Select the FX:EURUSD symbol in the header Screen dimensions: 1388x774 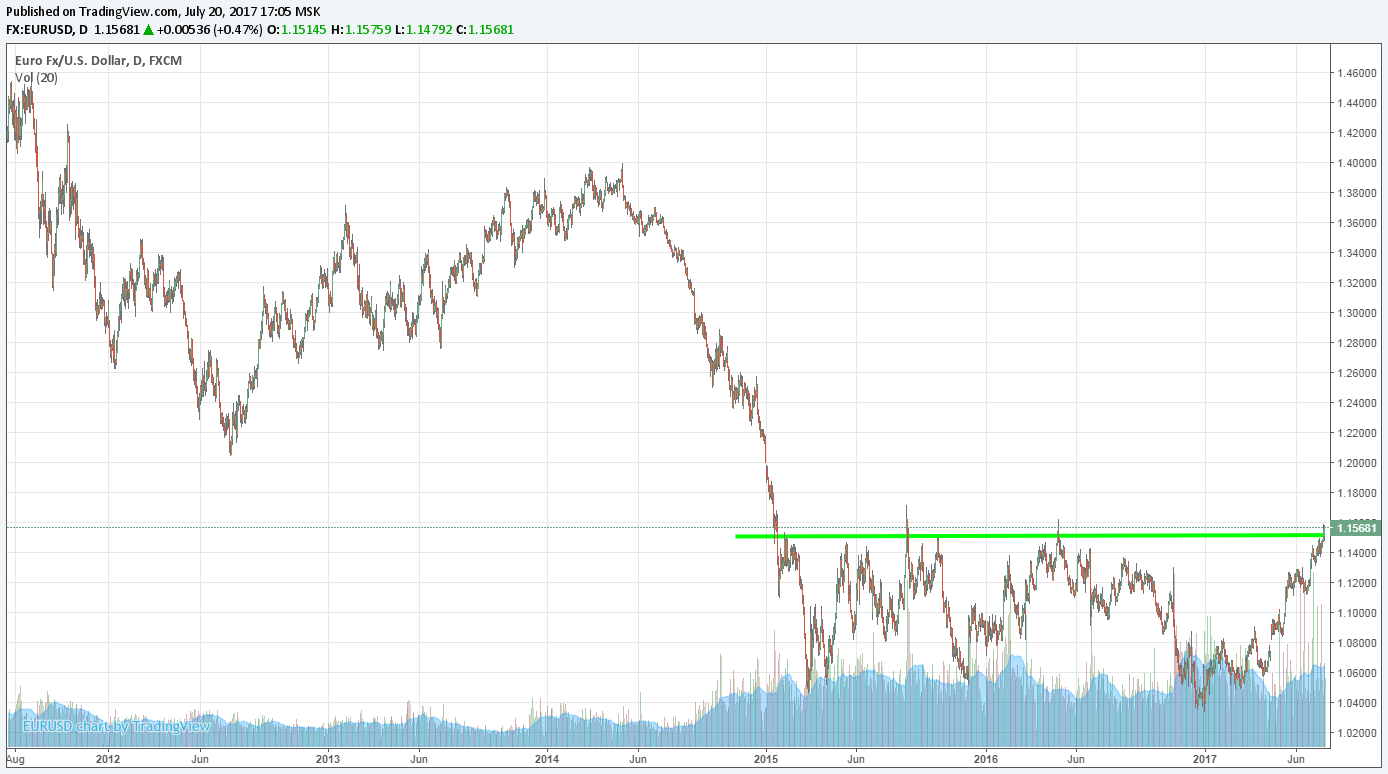tap(39, 30)
